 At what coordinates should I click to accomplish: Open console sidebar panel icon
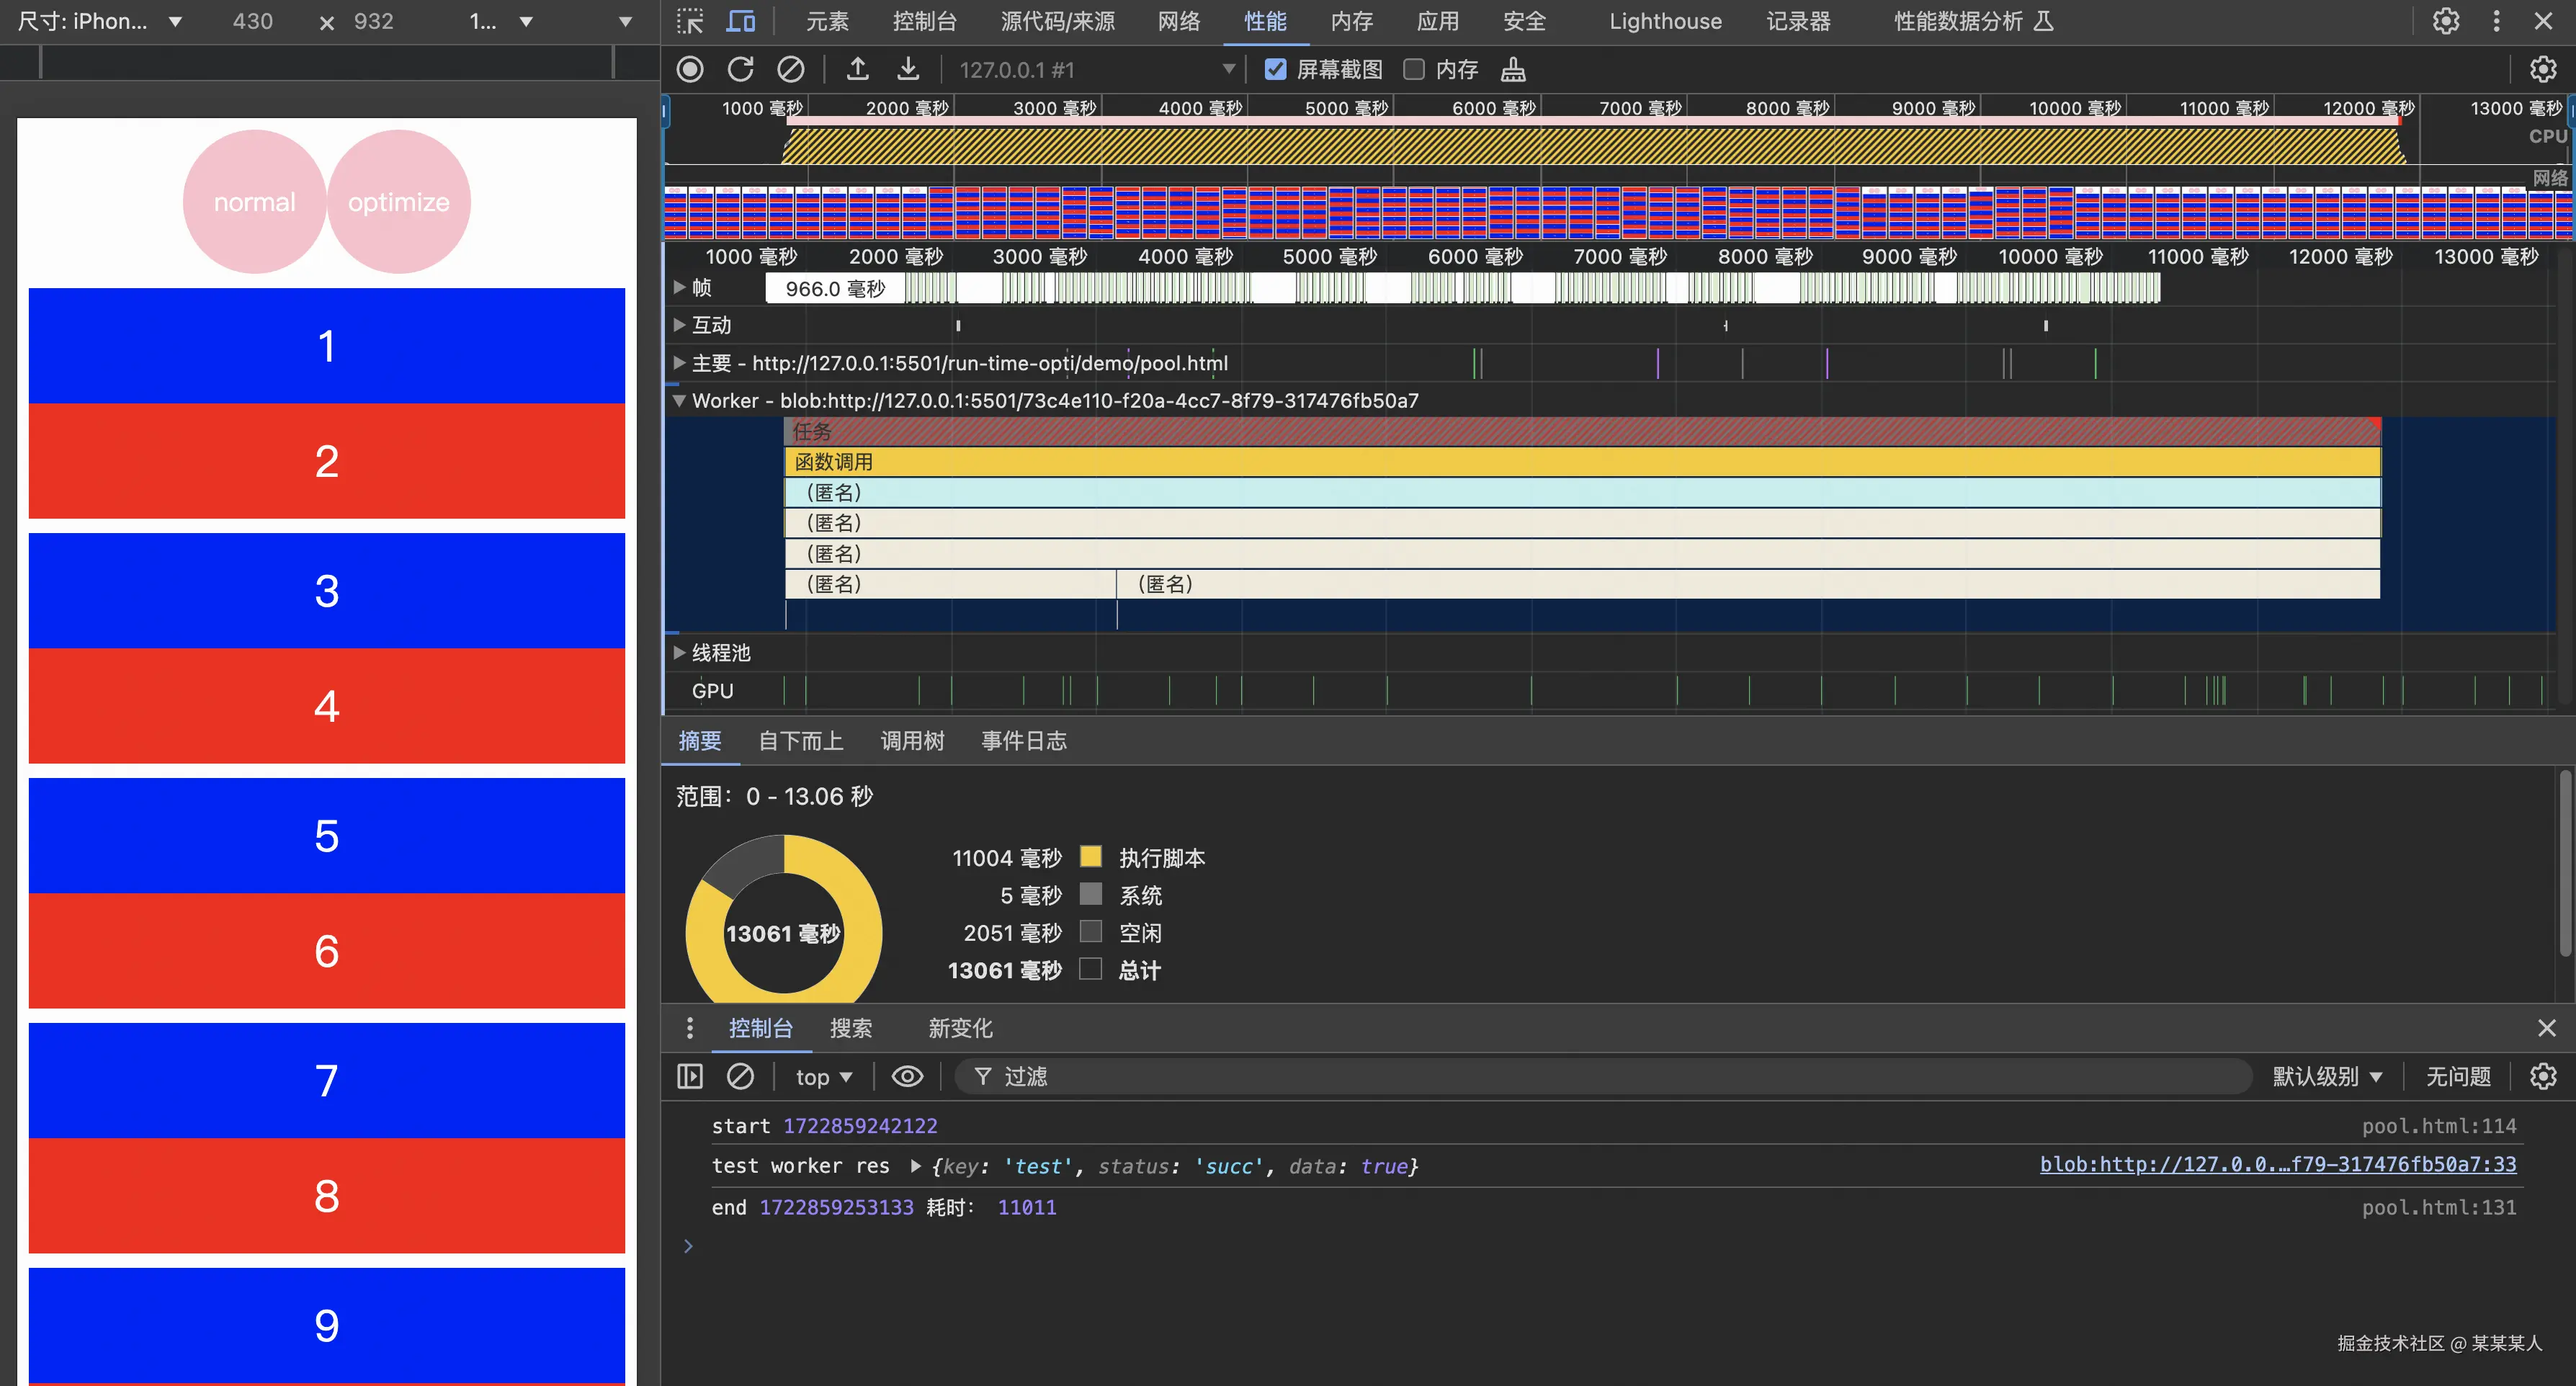click(x=690, y=1076)
